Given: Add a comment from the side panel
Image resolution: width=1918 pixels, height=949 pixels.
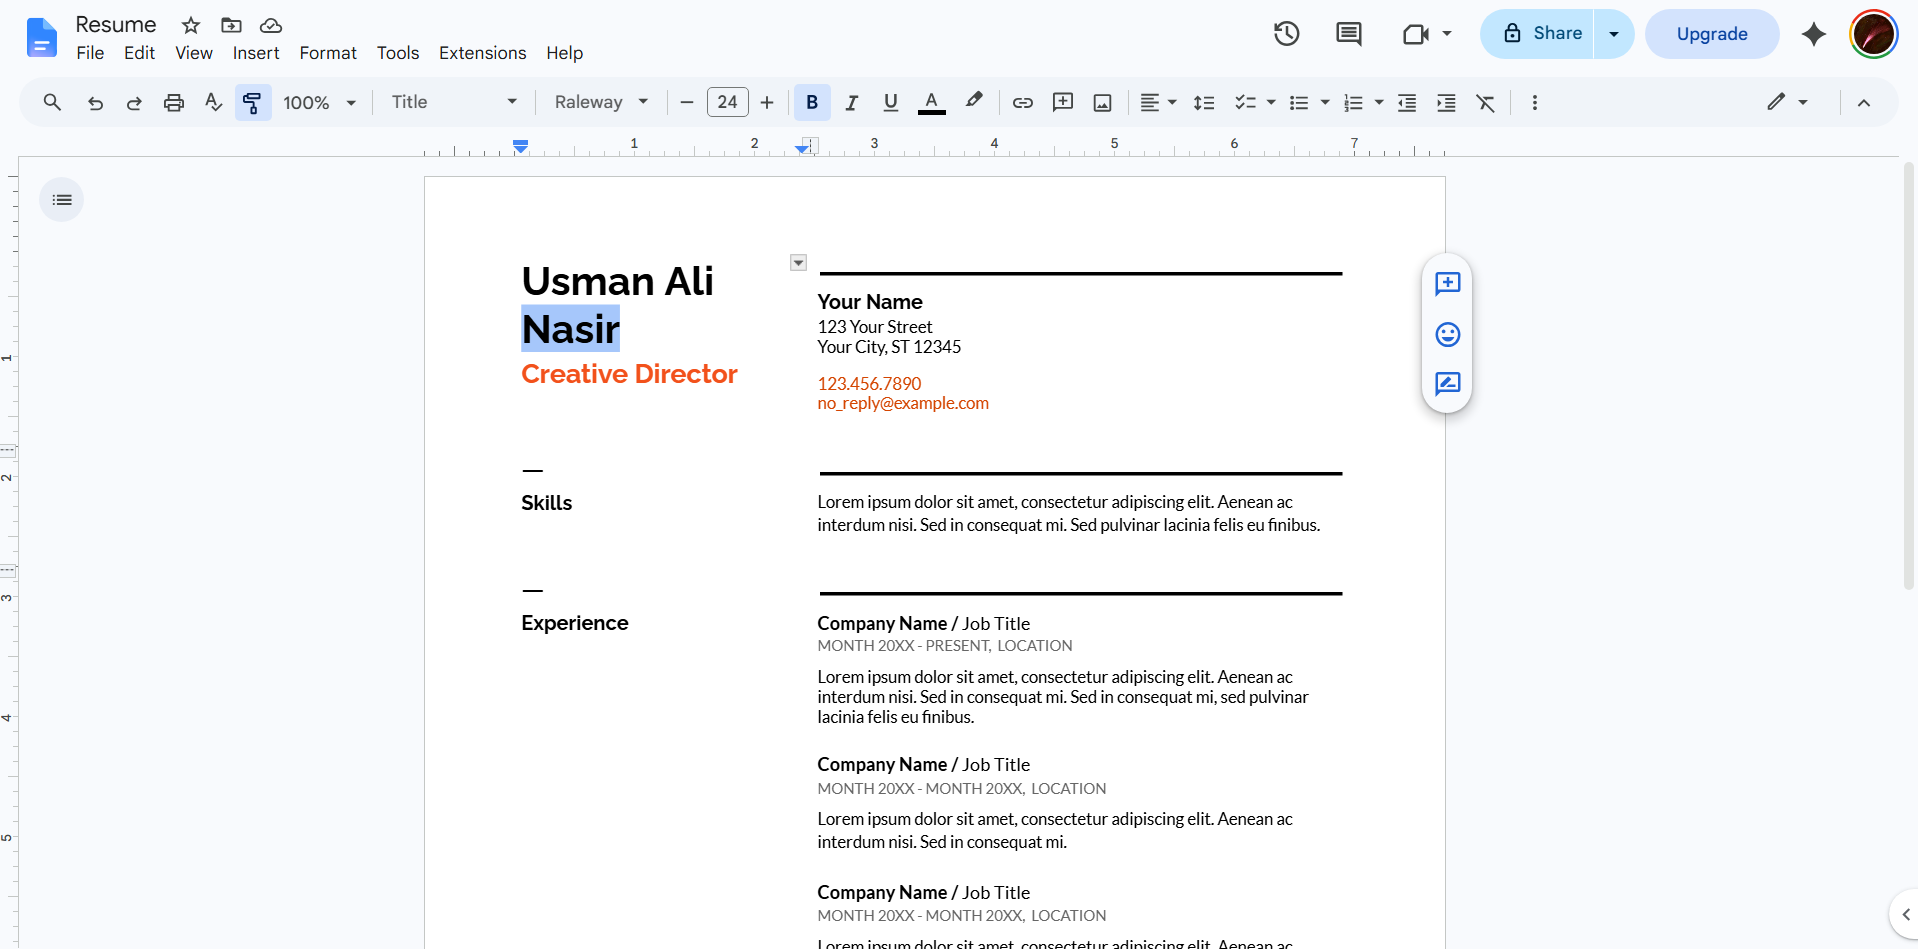Looking at the screenshot, I should 1447,284.
